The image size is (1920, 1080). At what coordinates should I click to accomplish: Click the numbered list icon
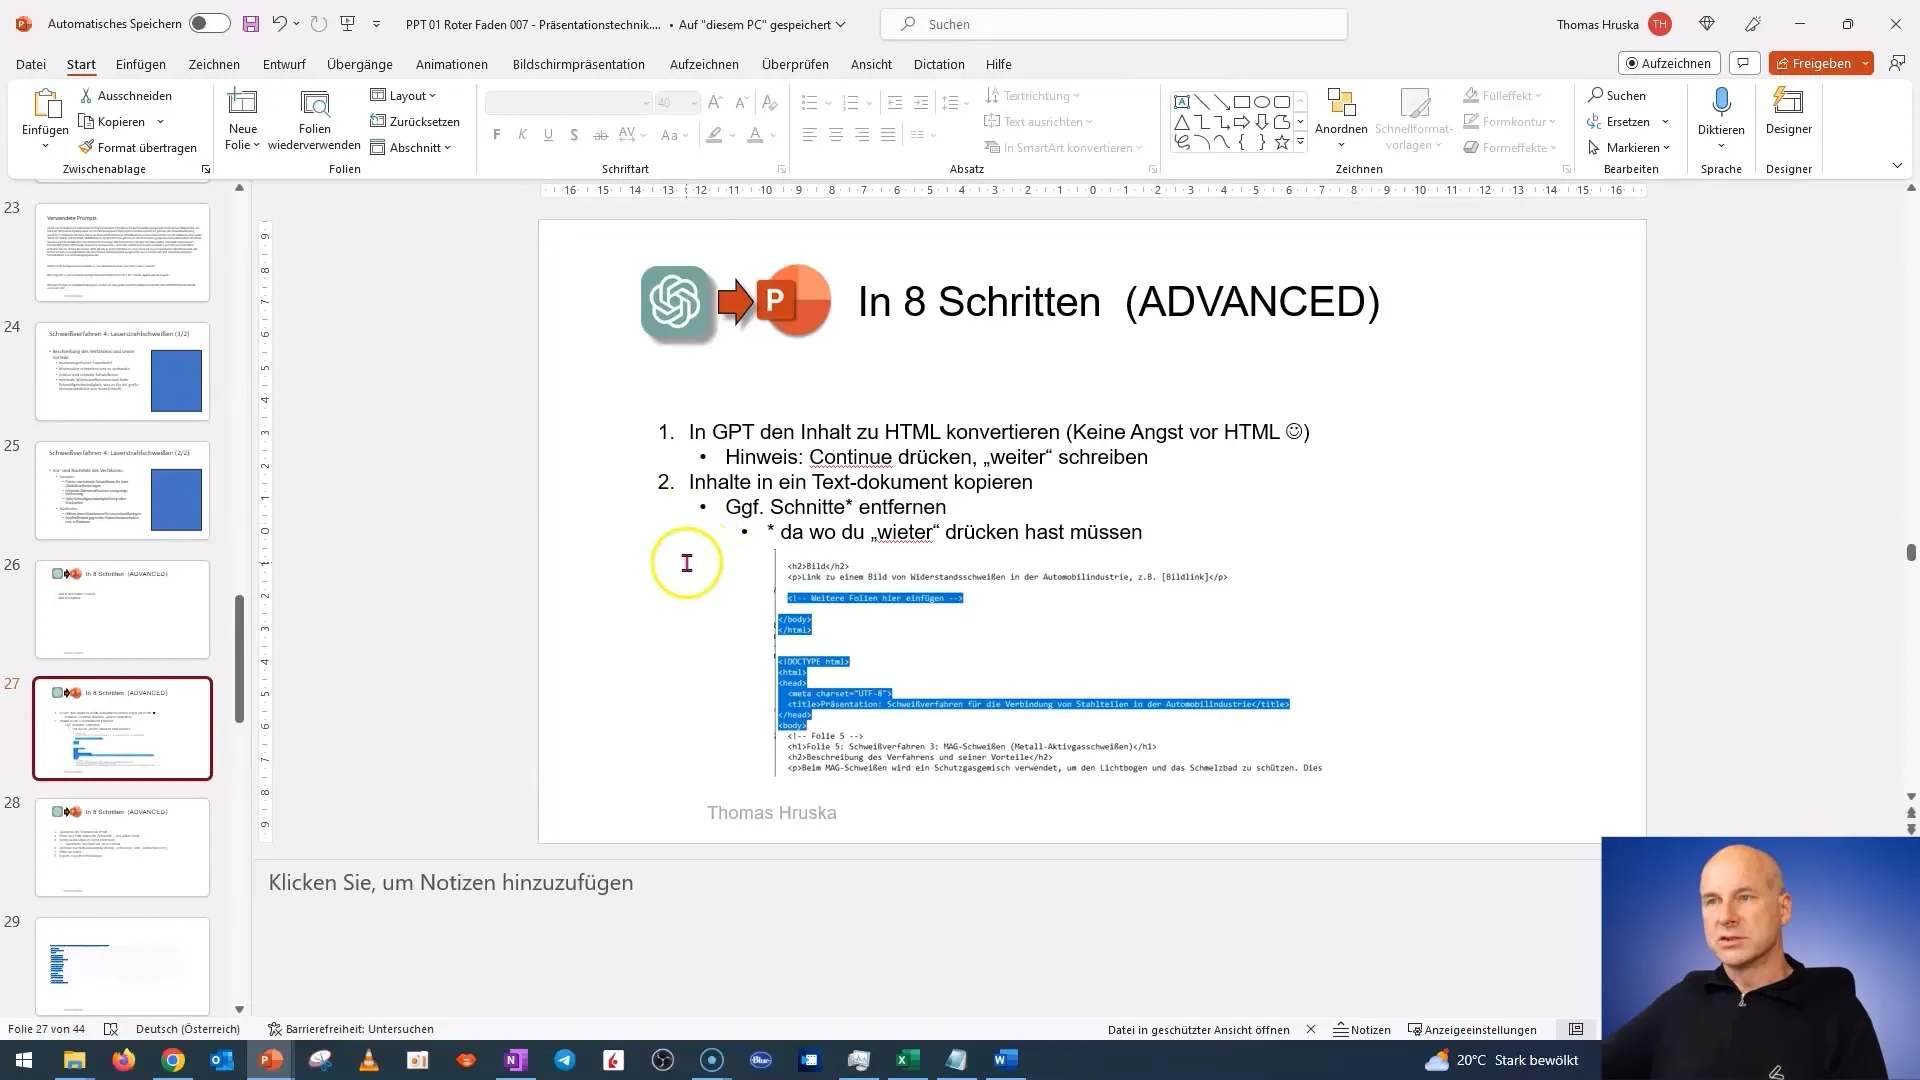point(851,102)
